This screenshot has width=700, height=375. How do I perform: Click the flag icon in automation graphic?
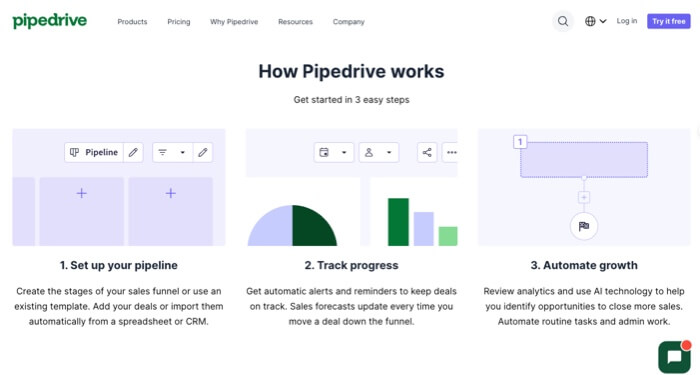coord(584,226)
